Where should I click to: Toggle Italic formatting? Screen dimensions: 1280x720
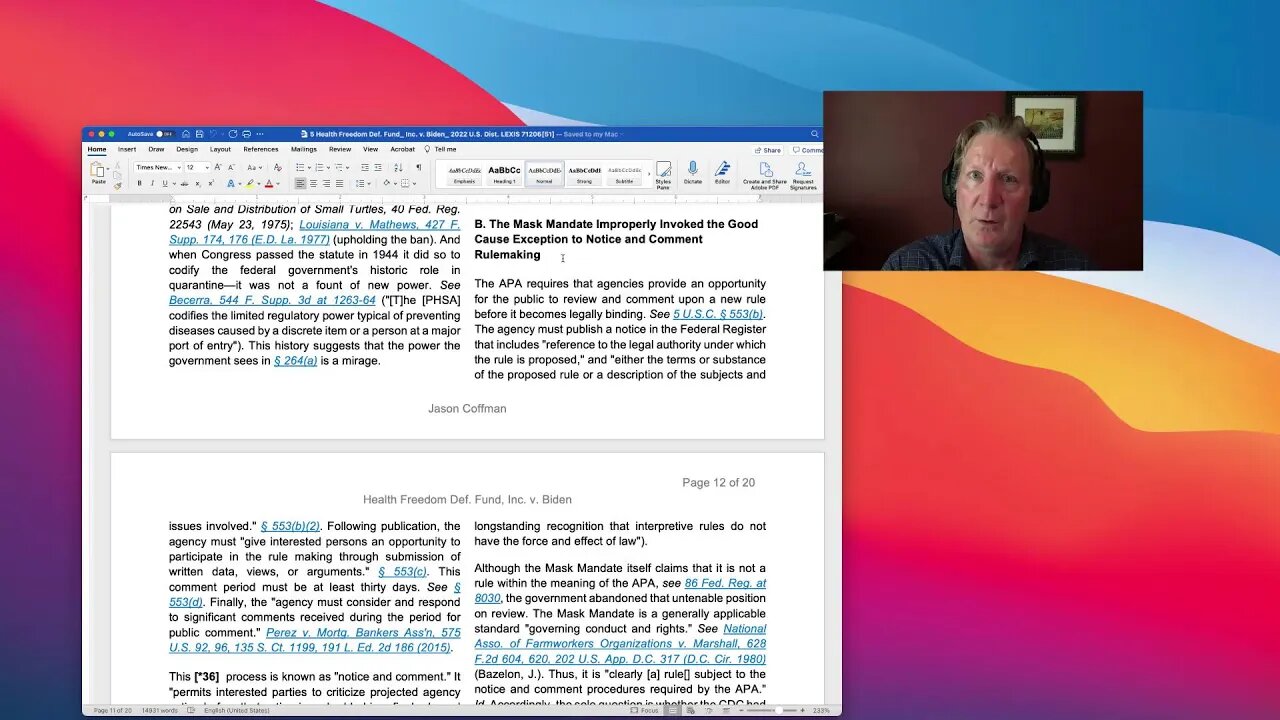tap(152, 184)
